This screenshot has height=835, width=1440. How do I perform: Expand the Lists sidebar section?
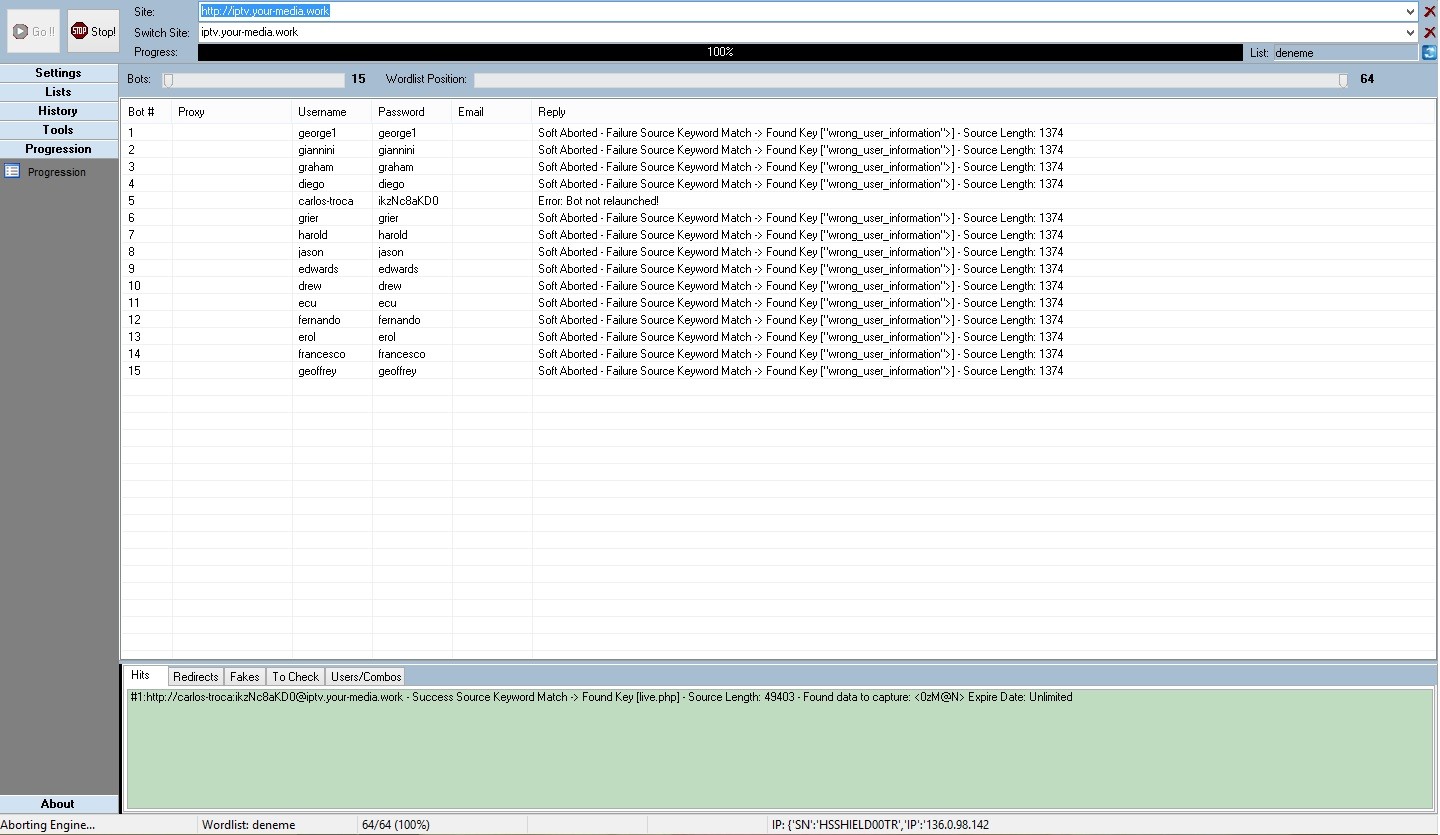(58, 92)
